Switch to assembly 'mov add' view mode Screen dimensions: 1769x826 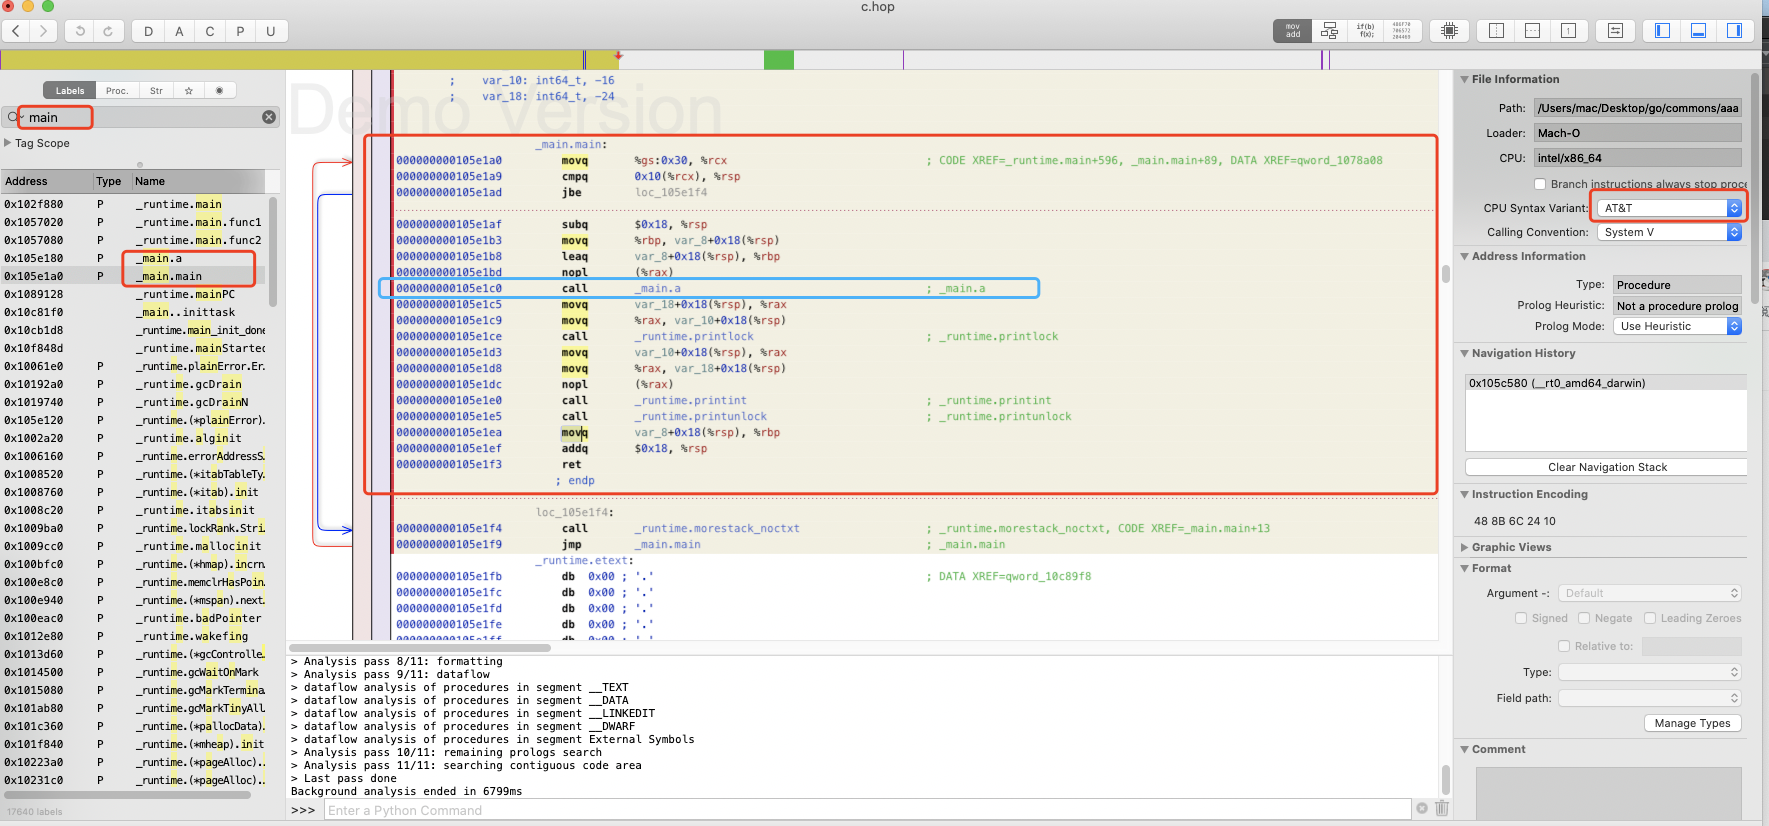(1293, 31)
